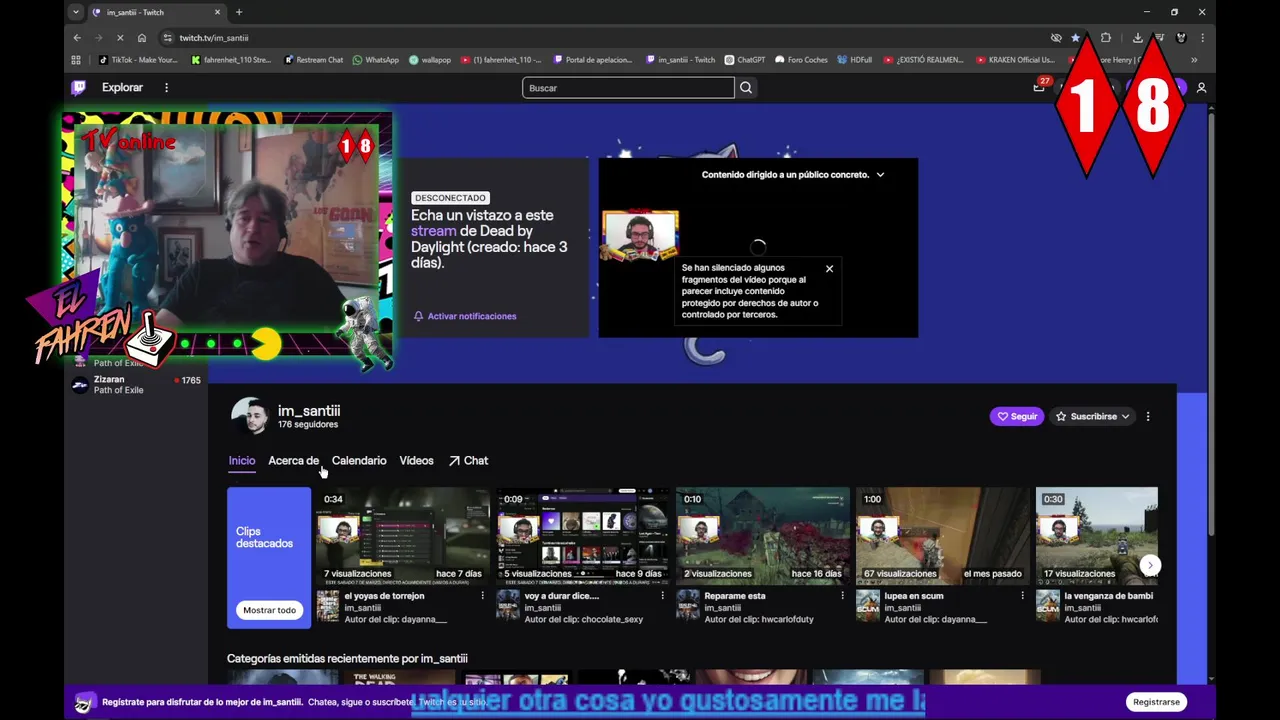
Task: Click the 'el yoyas de torrejon' game box art
Action: tap(328, 606)
